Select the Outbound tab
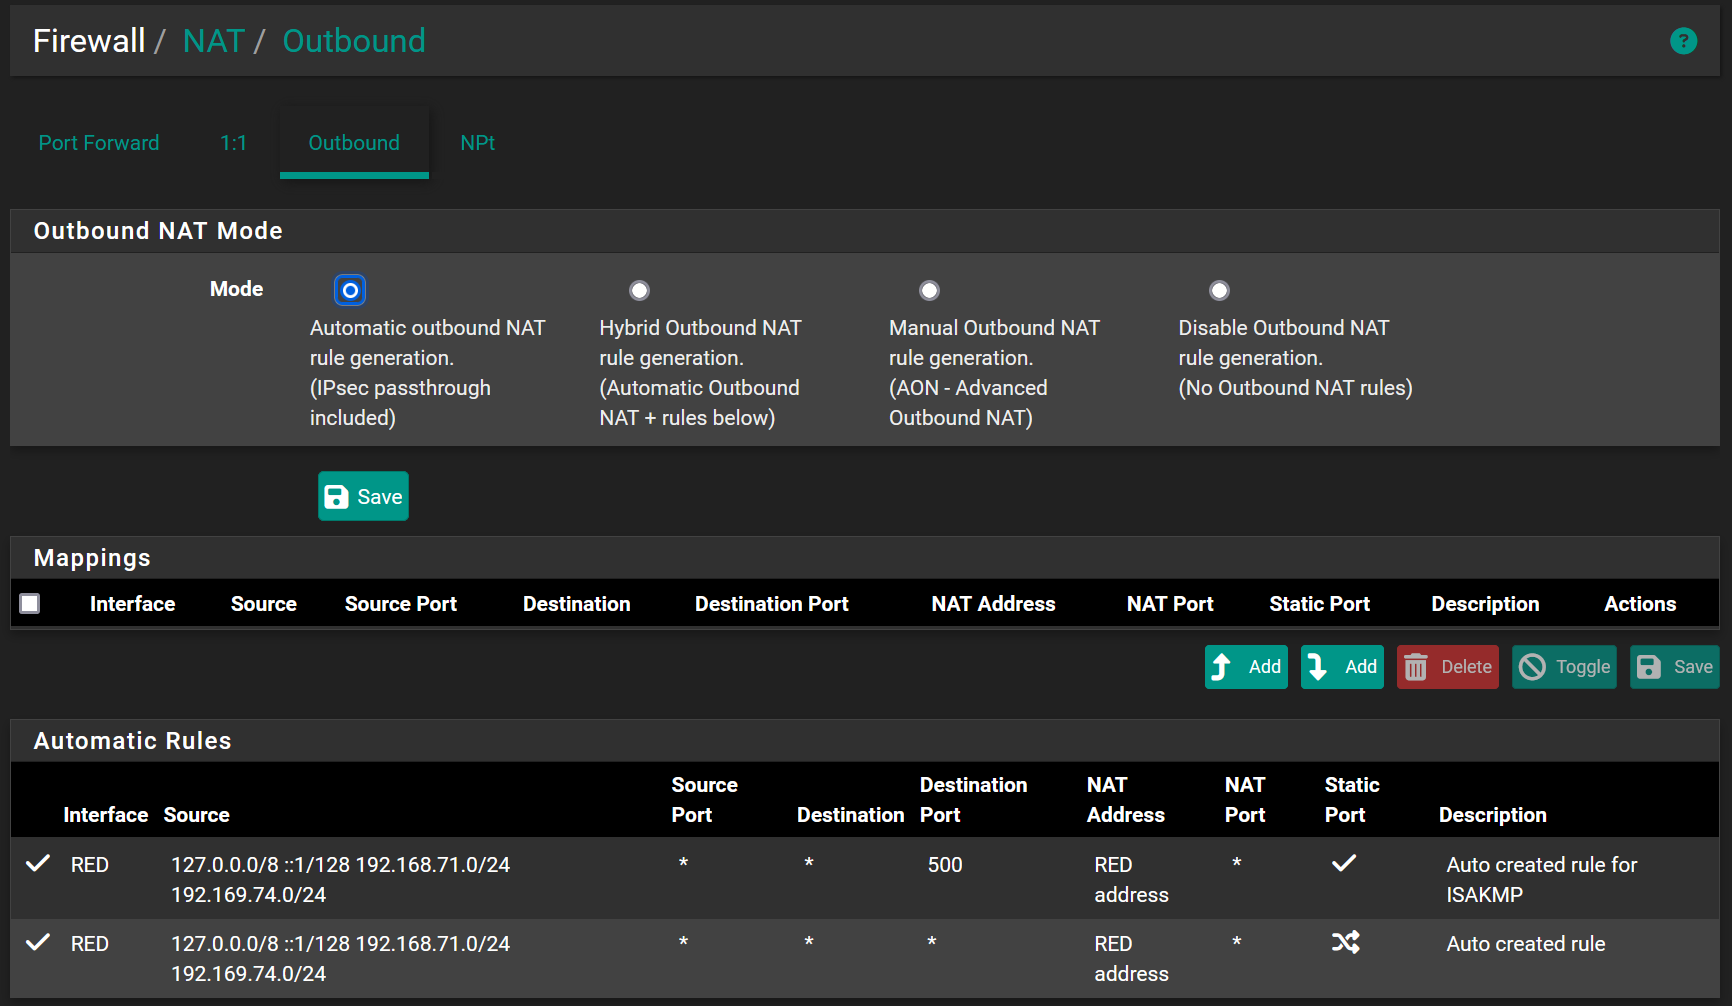The width and height of the screenshot is (1732, 1006). tap(354, 143)
